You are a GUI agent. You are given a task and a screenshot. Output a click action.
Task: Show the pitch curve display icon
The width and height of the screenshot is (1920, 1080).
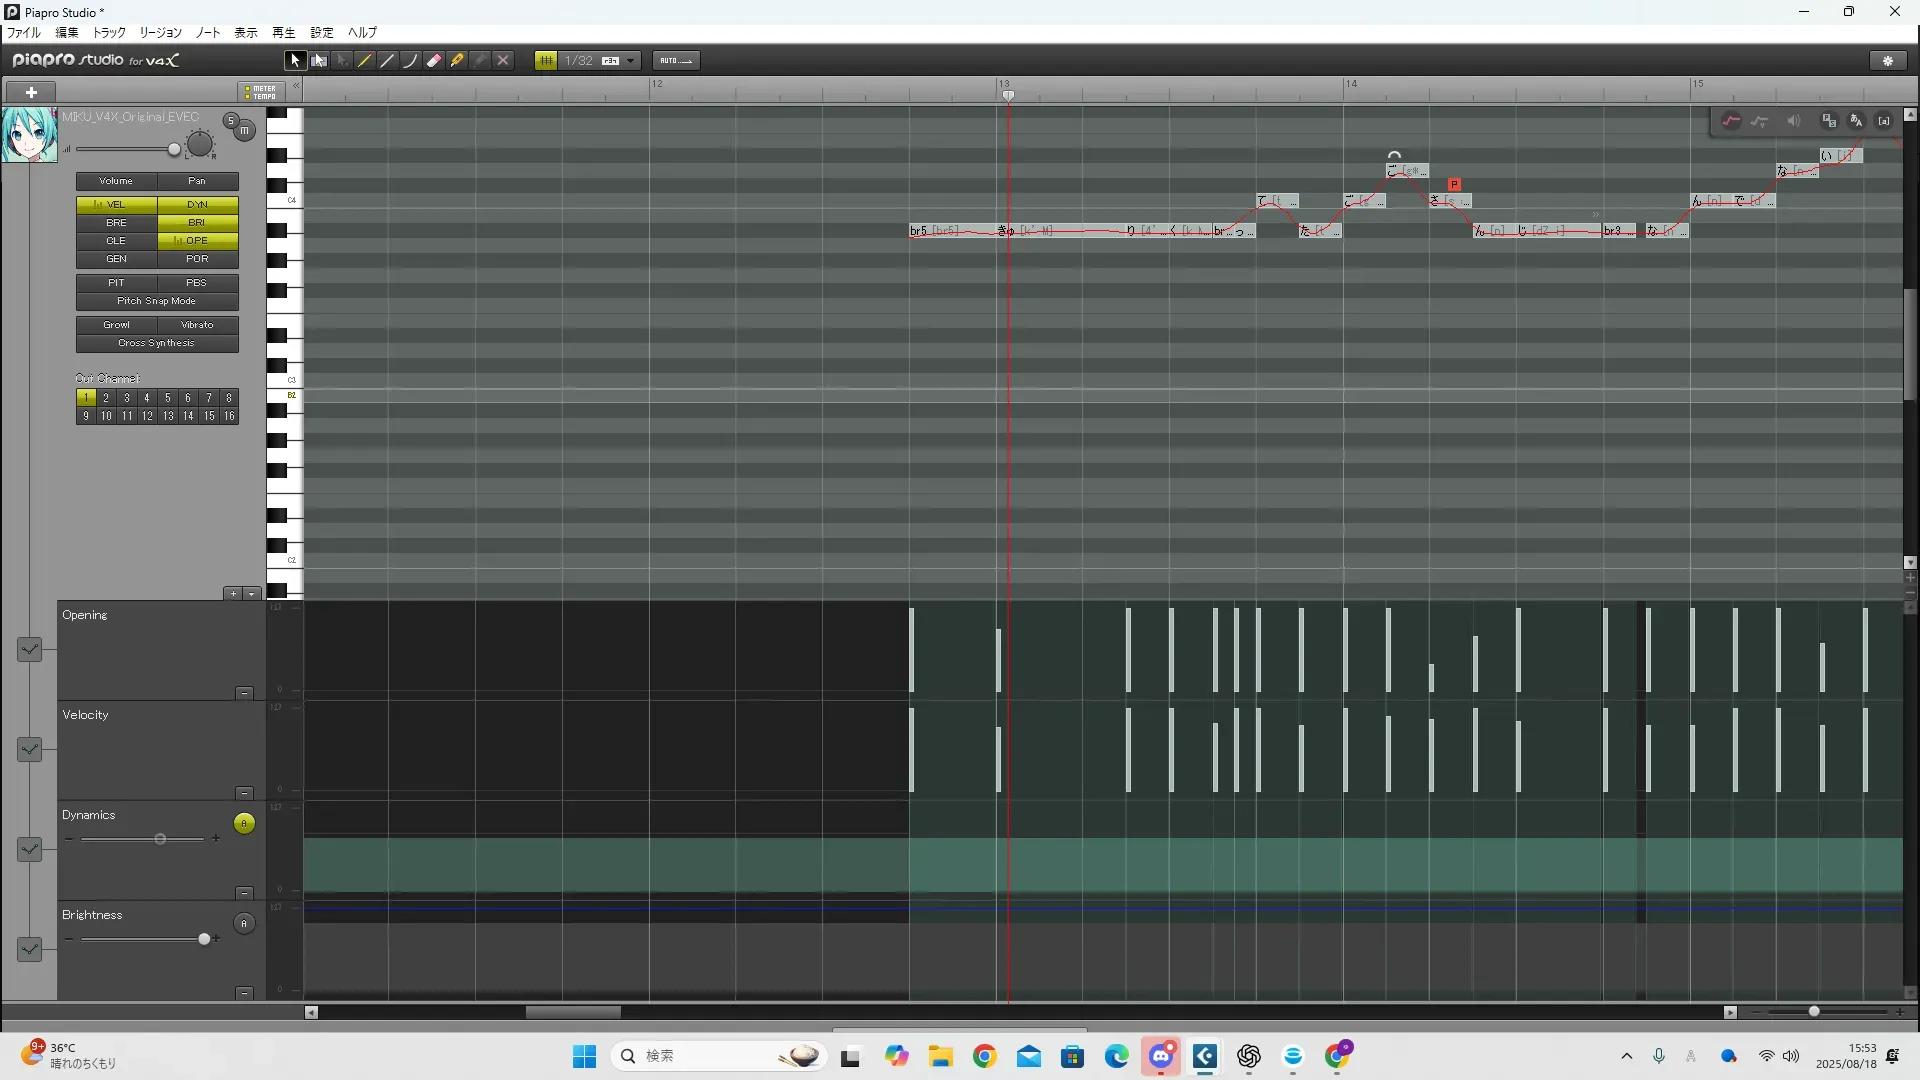click(x=1731, y=121)
